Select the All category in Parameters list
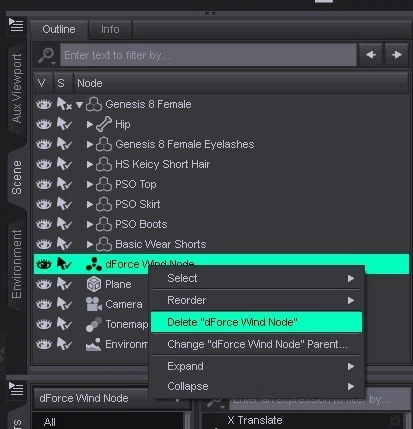 49,422
